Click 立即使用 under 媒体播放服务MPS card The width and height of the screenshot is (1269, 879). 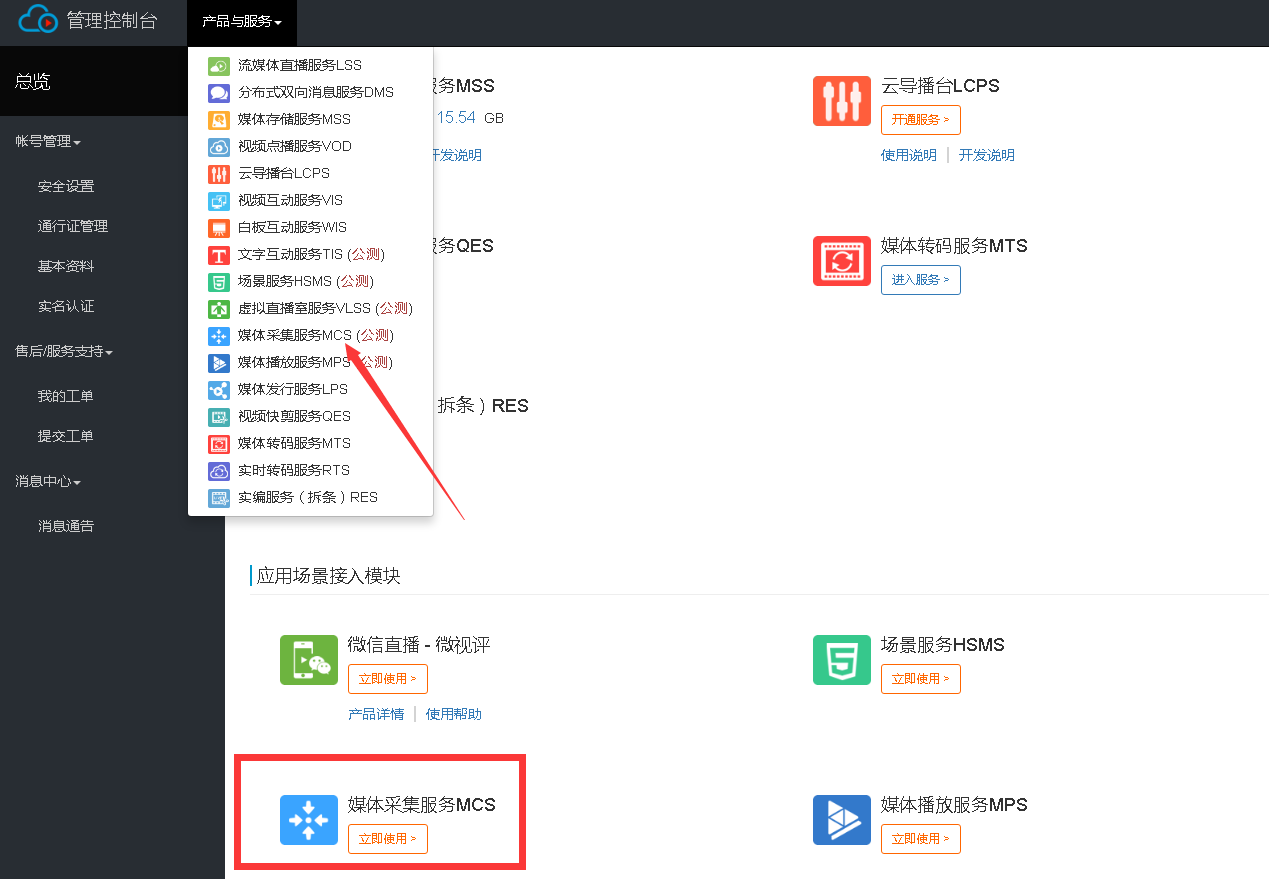click(921, 839)
